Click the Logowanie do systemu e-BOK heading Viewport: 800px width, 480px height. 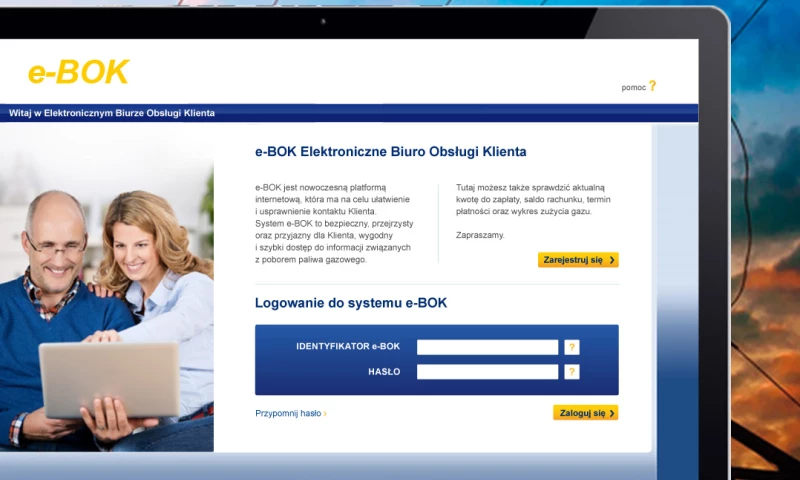[350, 303]
